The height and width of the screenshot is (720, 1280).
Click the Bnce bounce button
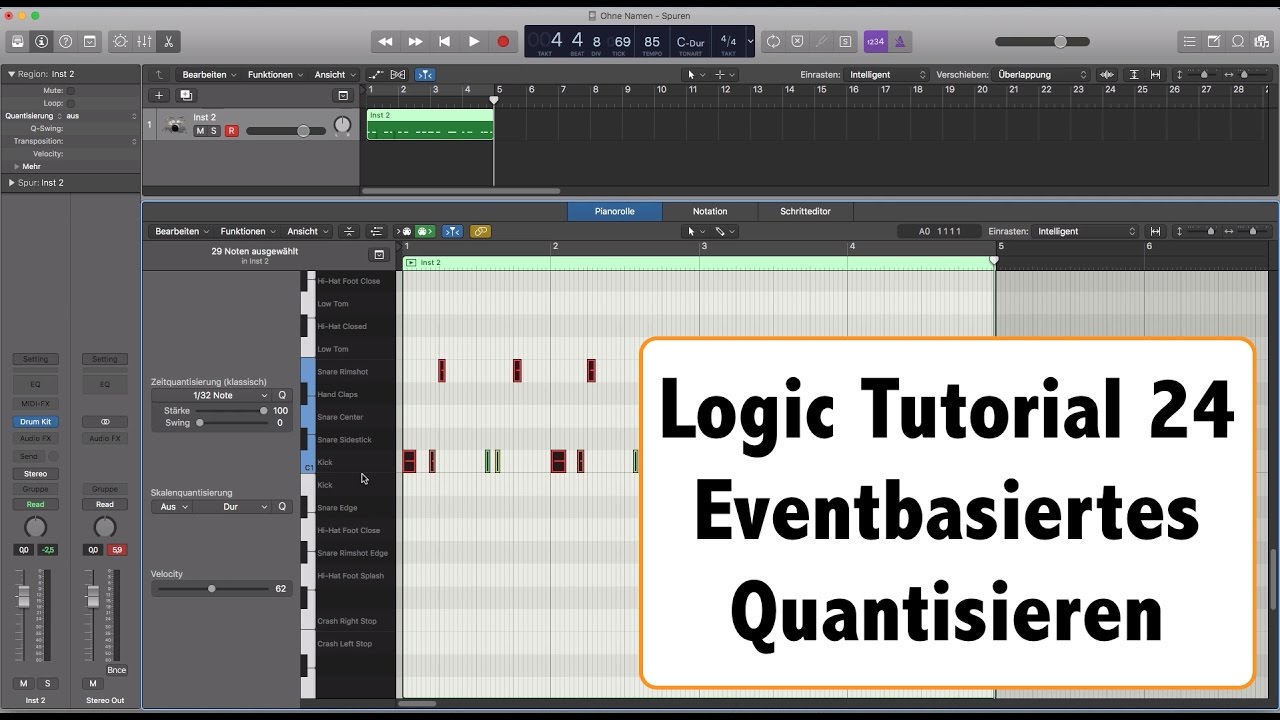coord(117,670)
